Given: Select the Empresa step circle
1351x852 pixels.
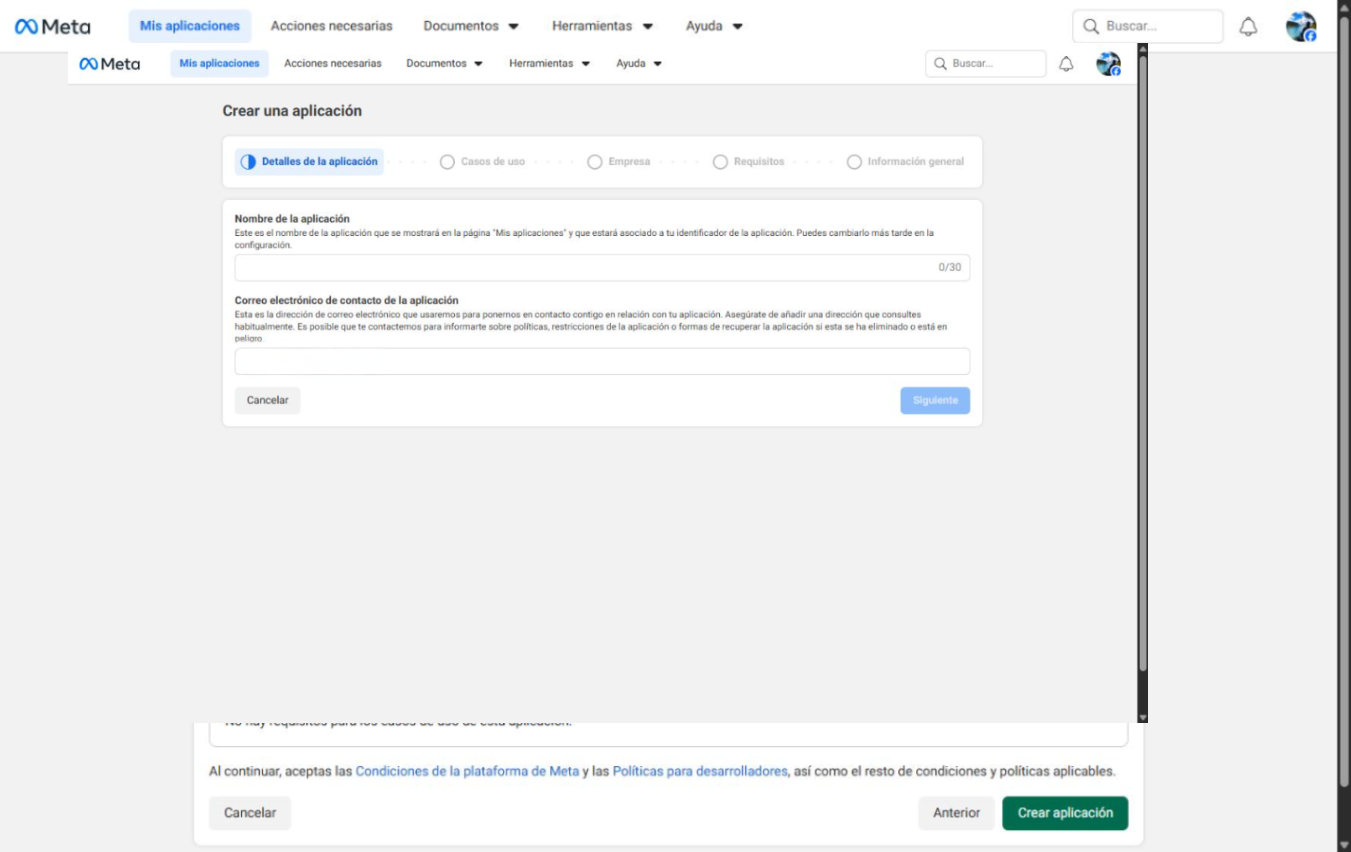Looking at the screenshot, I should tap(597, 160).
